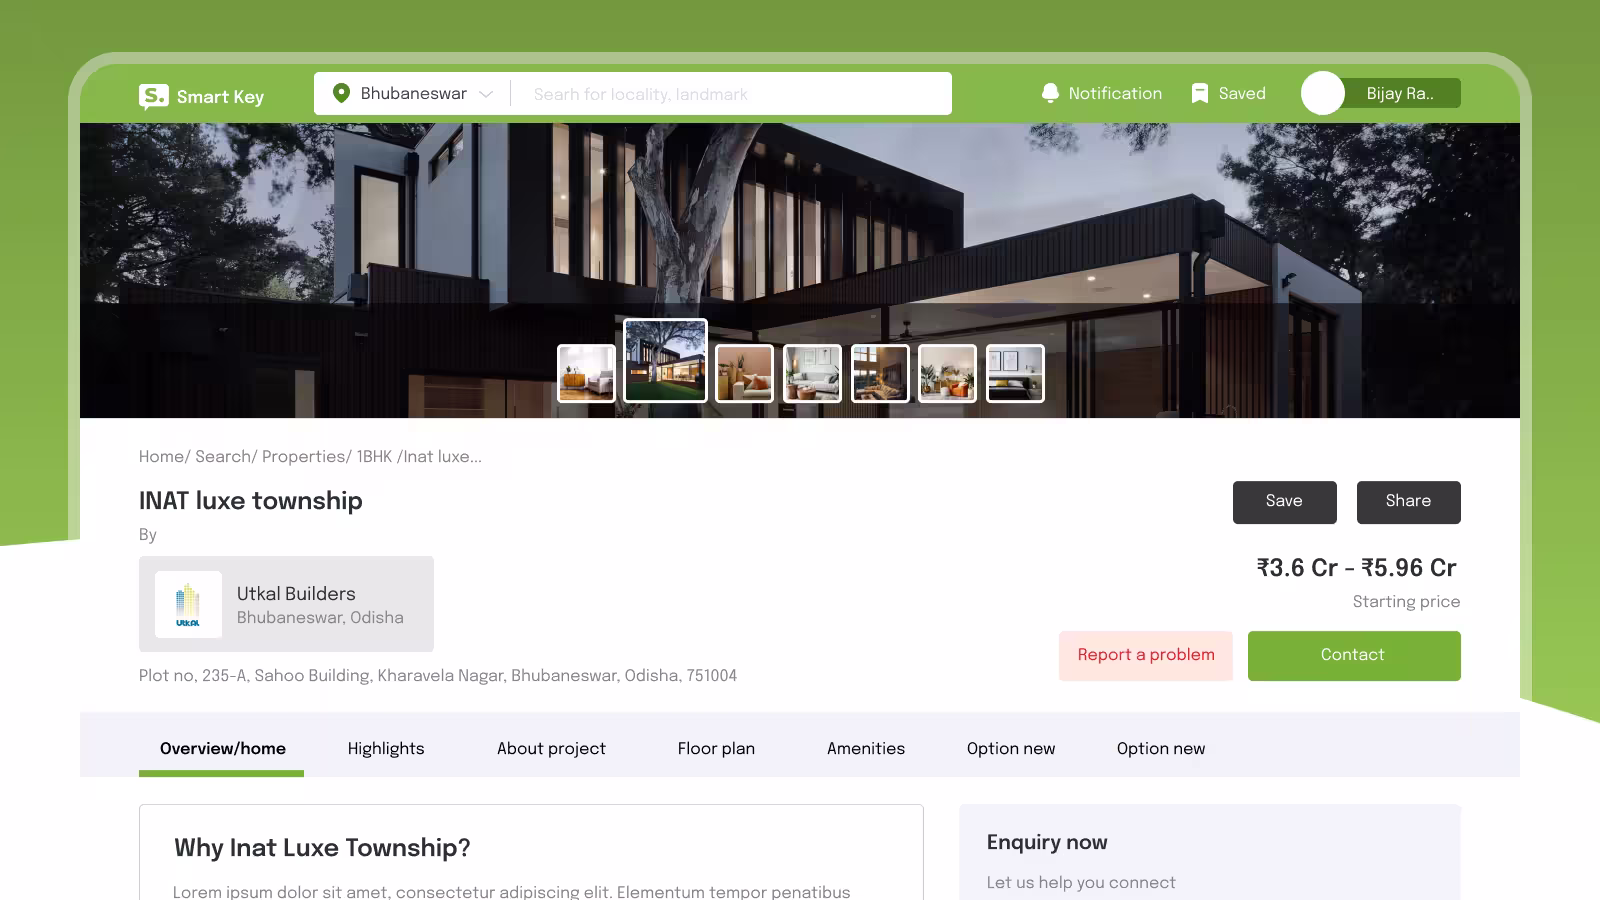This screenshot has height=900, width=1600.
Task: Click the Utkal Builders logo
Action: pos(188,604)
